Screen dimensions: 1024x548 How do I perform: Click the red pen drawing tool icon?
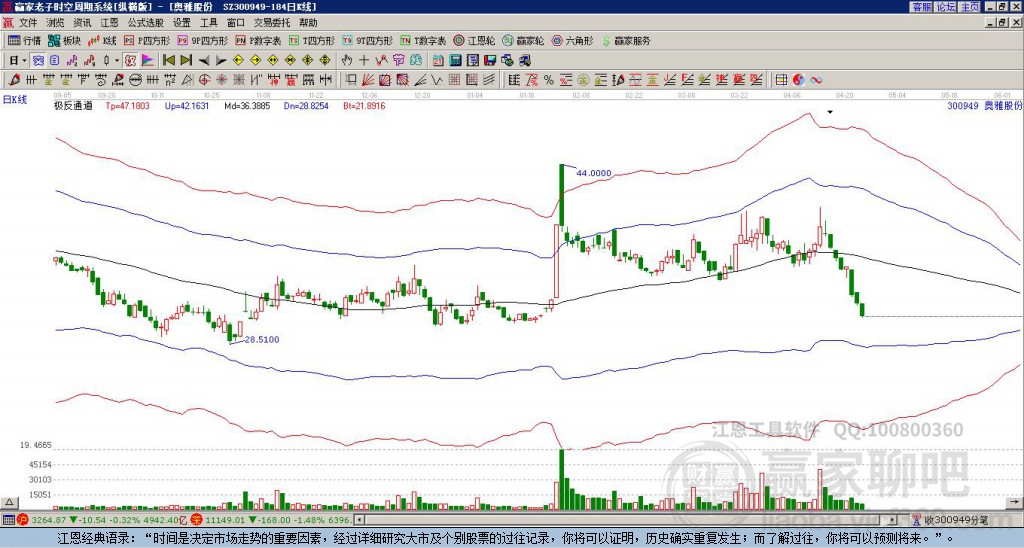coord(14,80)
